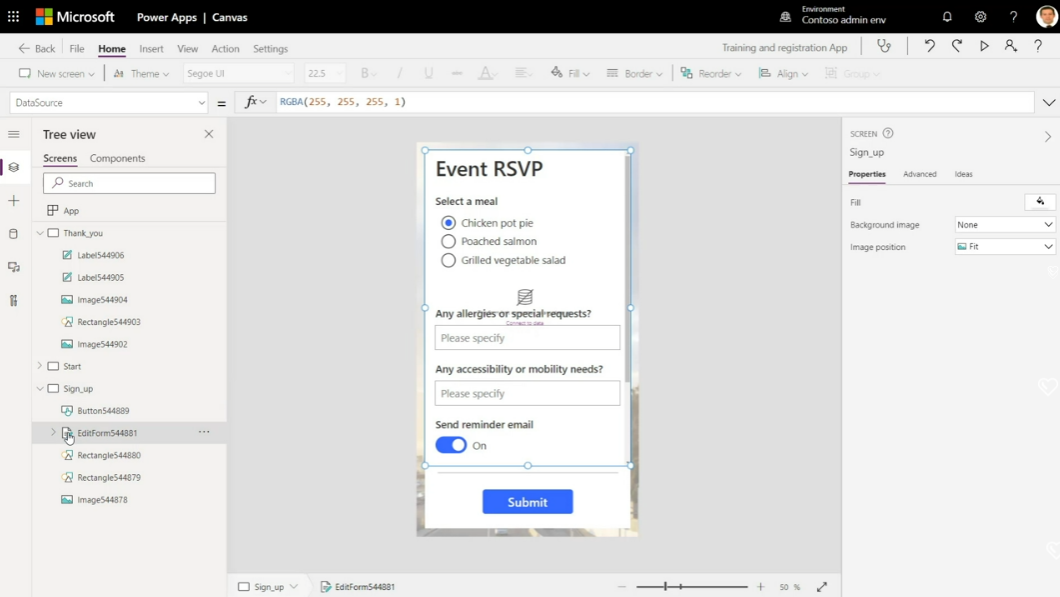Toggle the Send reminder email switch
This screenshot has height=597, width=1060.
click(x=451, y=445)
